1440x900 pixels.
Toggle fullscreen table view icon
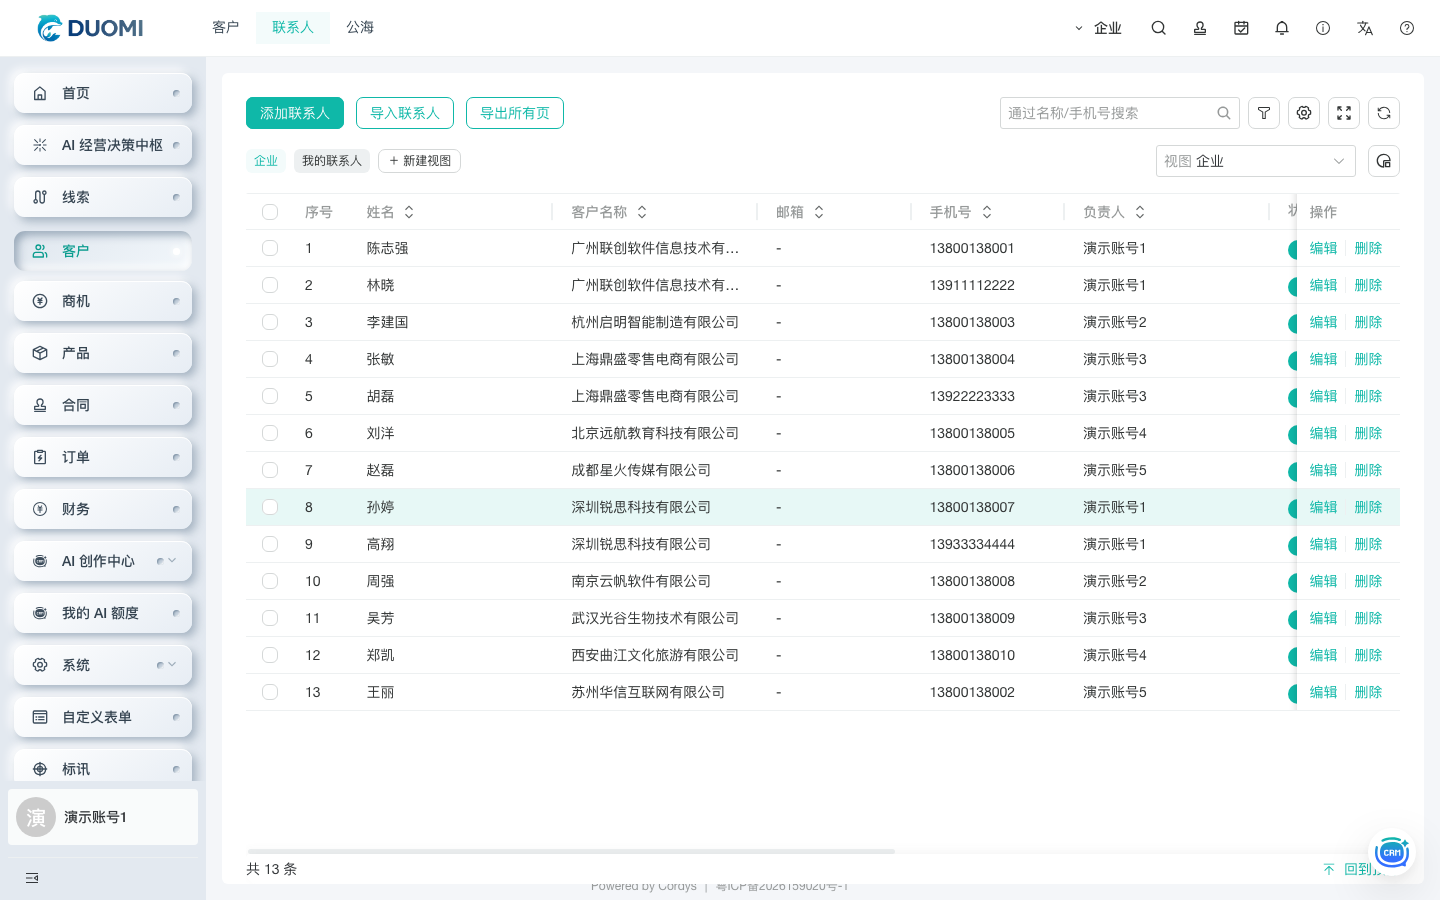tap(1344, 113)
